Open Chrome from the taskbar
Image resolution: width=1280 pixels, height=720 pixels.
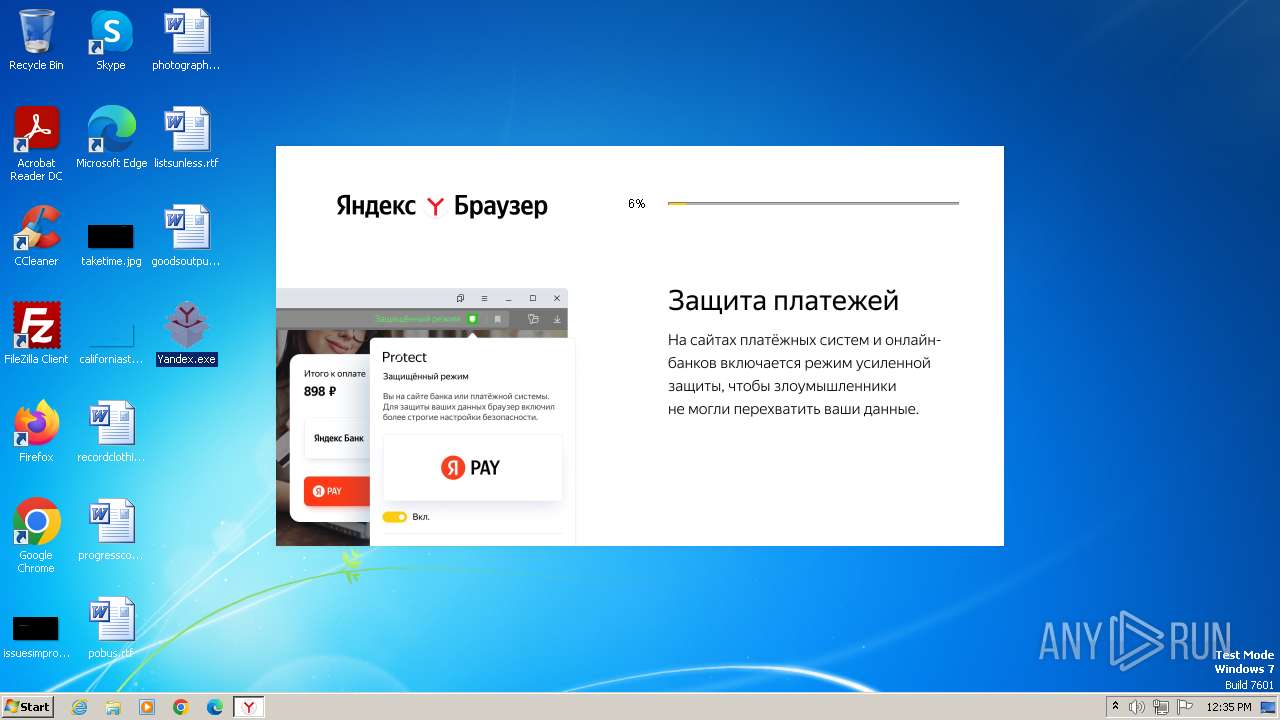pyautogui.click(x=181, y=707)
